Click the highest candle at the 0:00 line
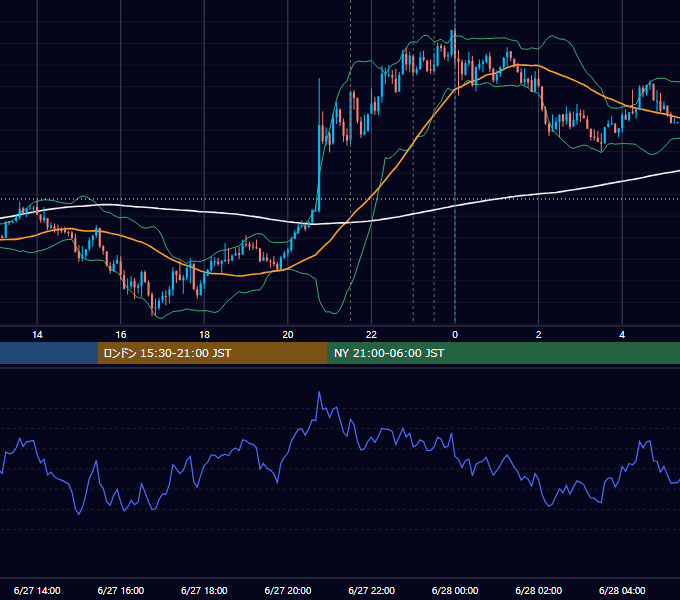 [x=454, y=43]
